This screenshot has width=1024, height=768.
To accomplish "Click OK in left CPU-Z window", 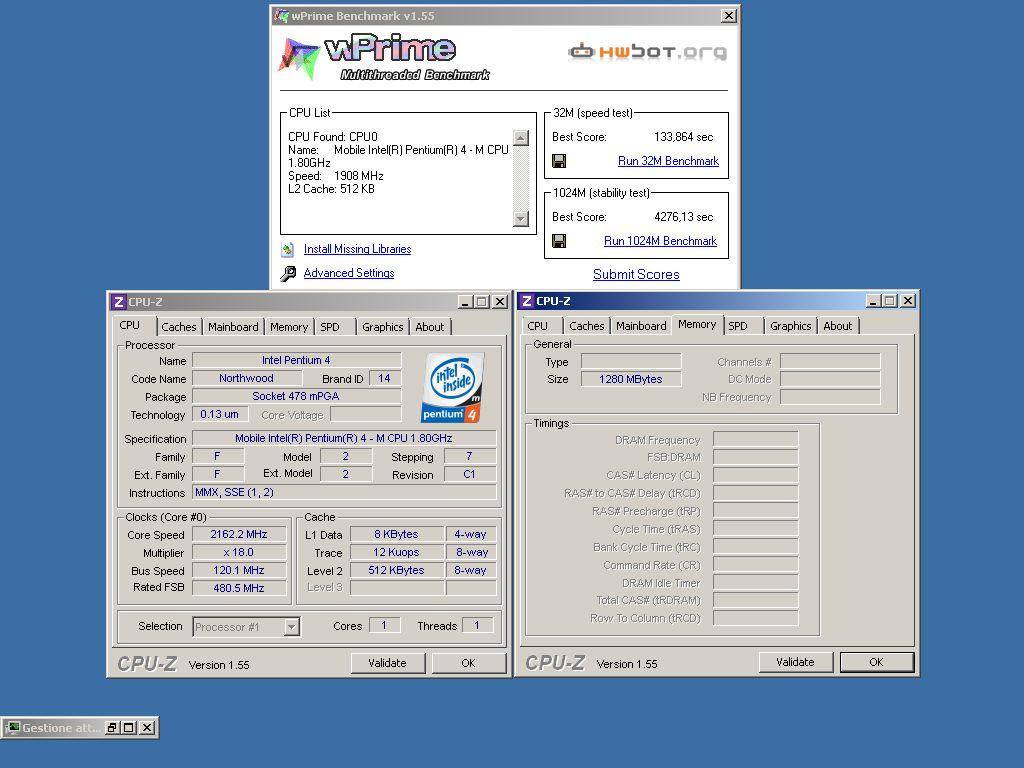I will pyautogui.click(x=468, y=664).
